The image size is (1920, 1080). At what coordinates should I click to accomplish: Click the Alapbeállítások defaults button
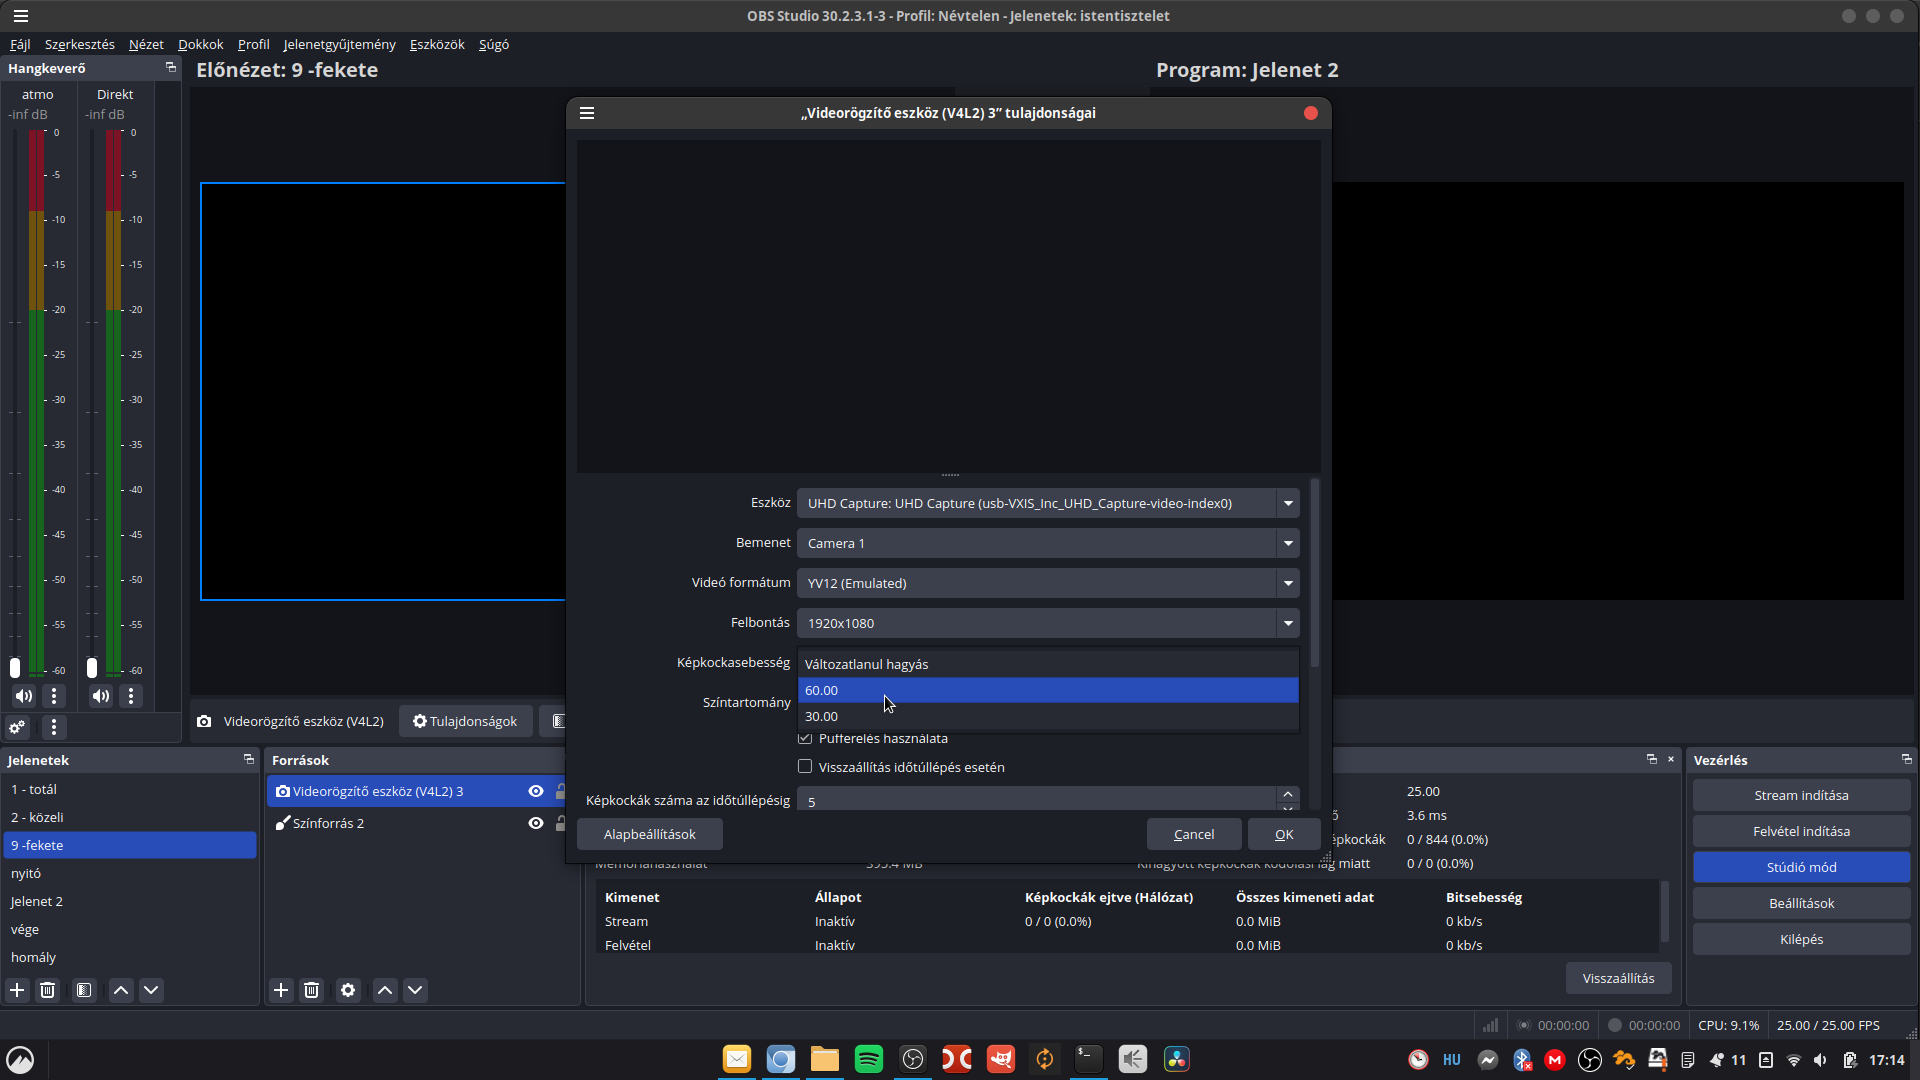pos(649,834)
